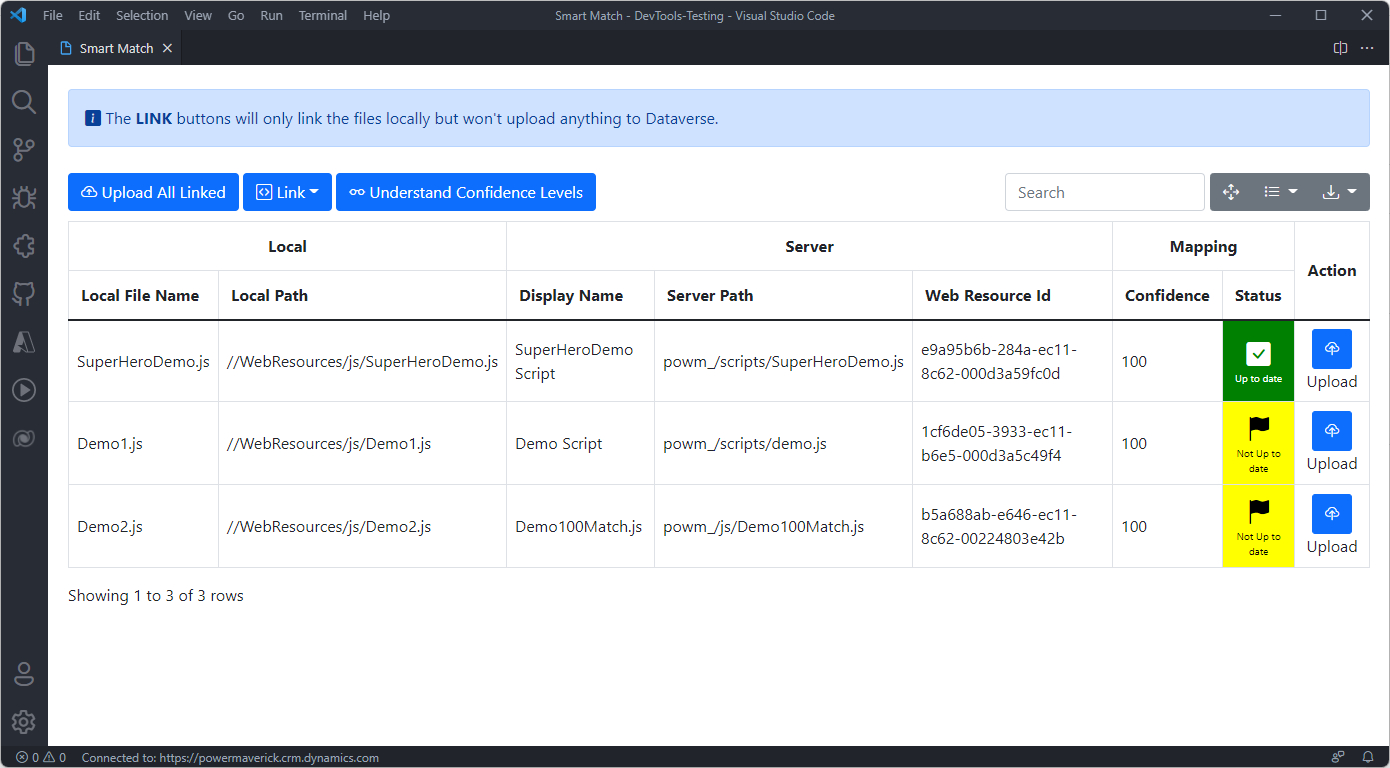Open the Explorer view in activity bar

[24, 54]
